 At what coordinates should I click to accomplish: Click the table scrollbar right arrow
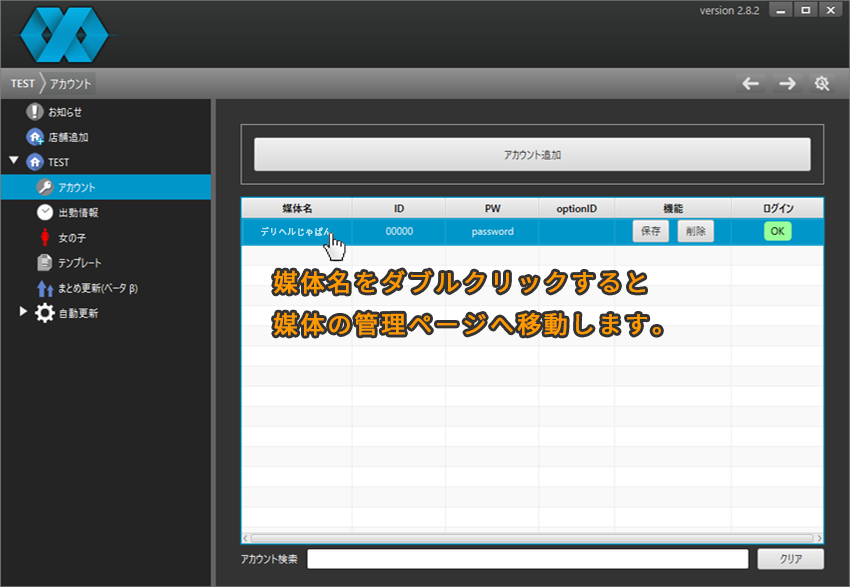coord(819,538)
